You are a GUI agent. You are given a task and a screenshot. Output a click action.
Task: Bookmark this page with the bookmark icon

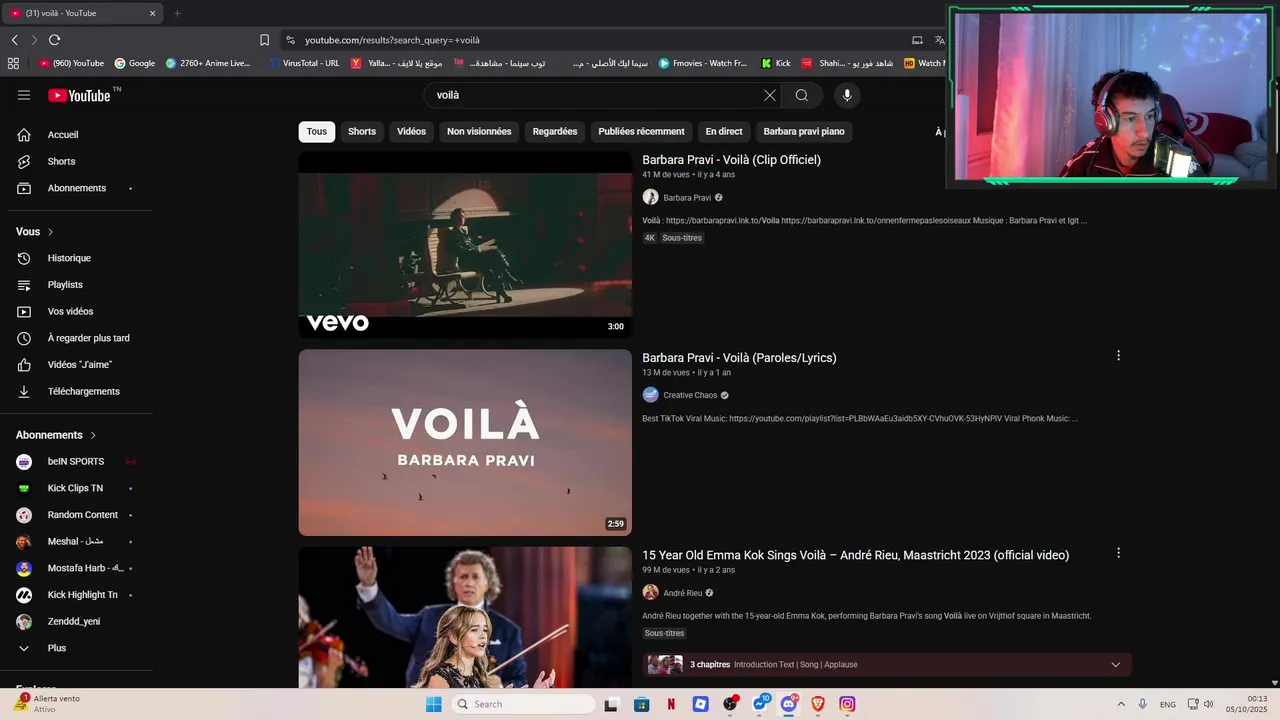[x=264, y=40]
